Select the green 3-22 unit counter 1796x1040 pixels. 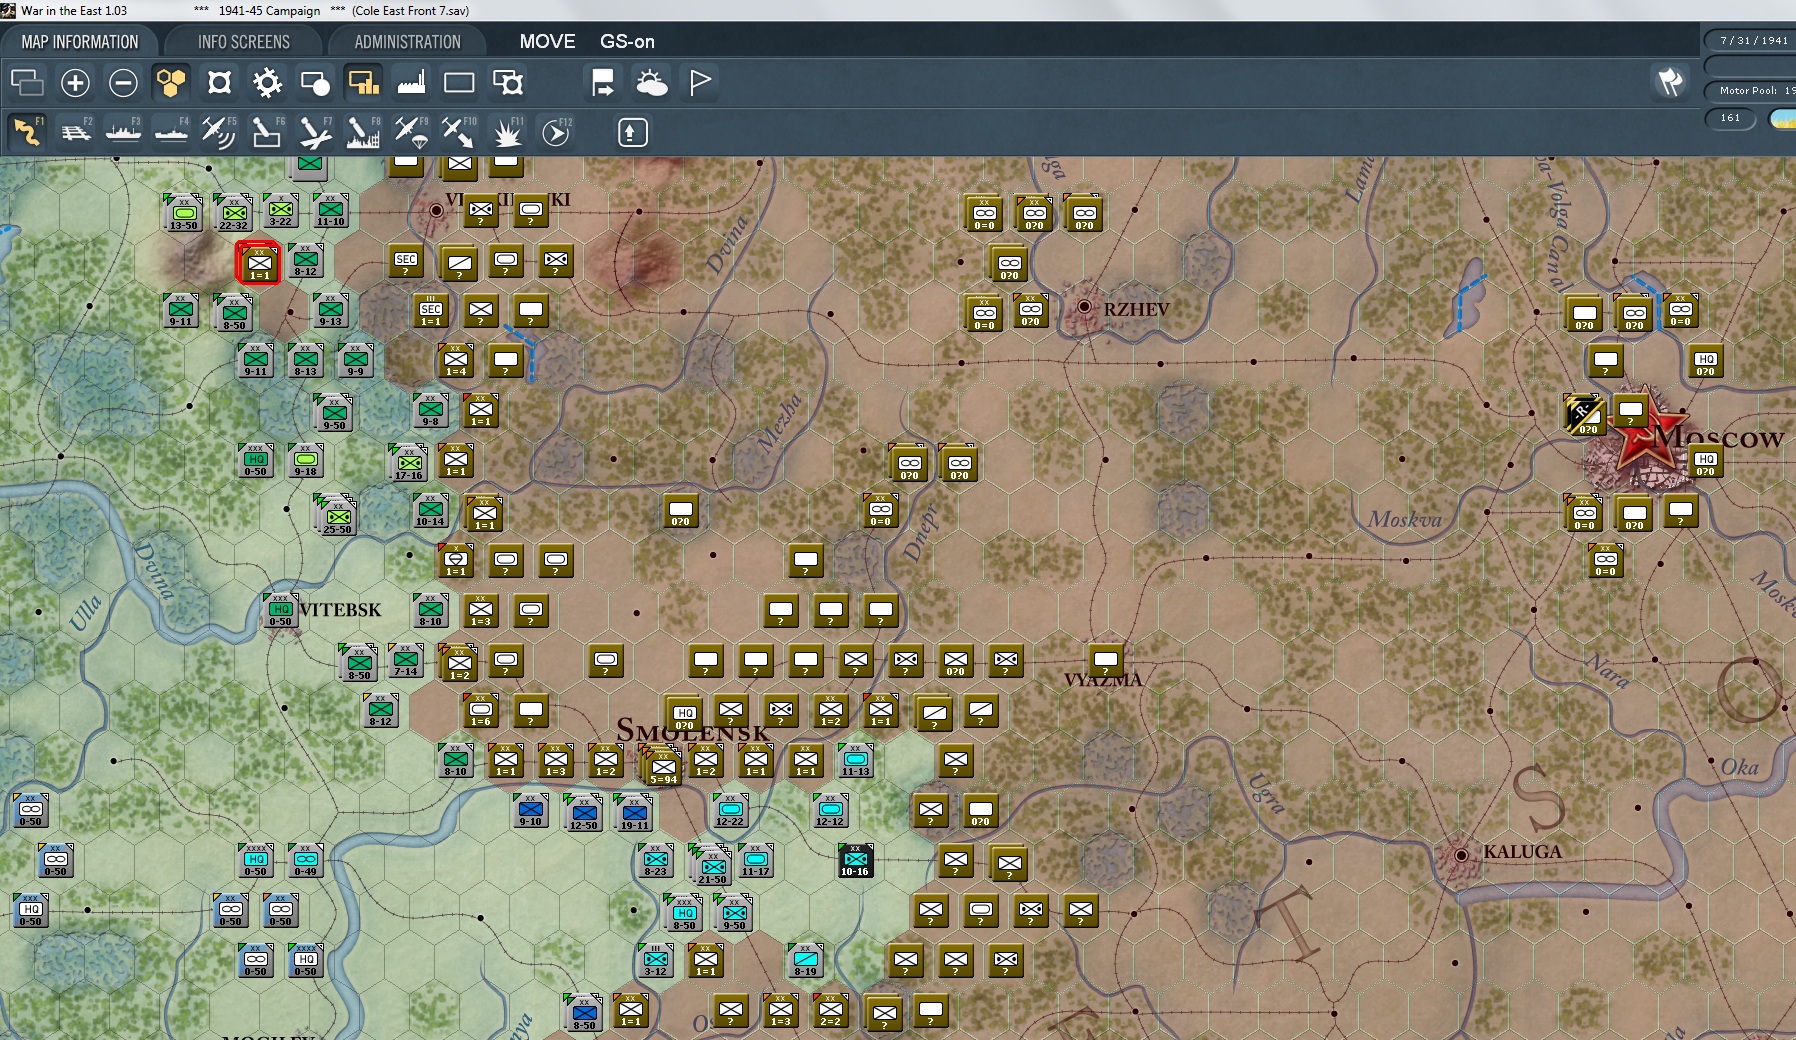coord(281,211)
